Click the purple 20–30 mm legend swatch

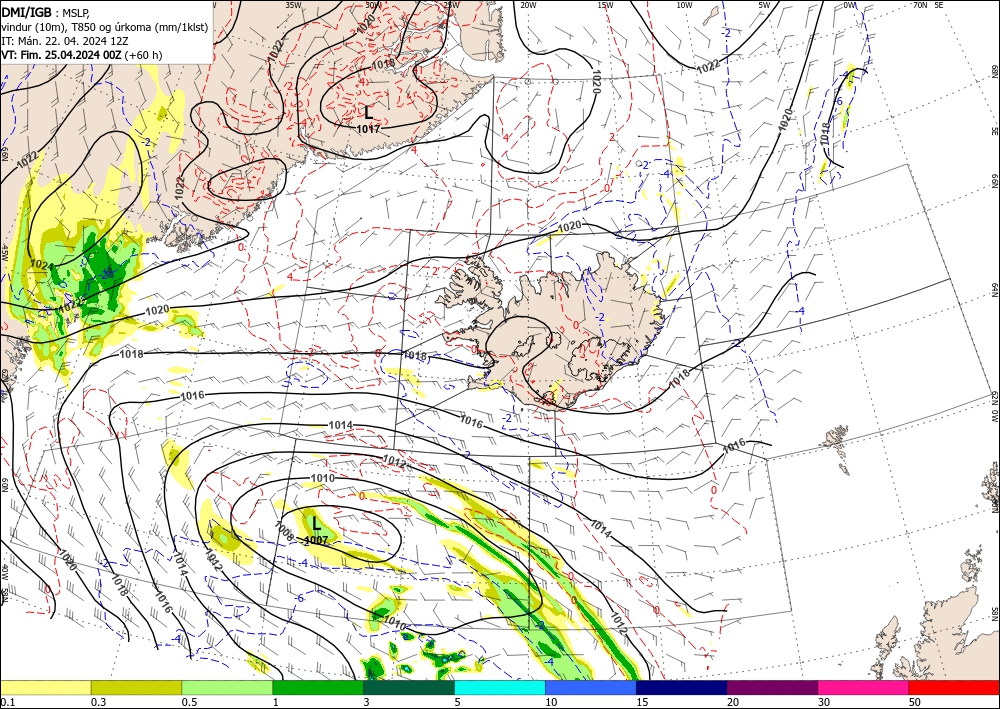772,687
